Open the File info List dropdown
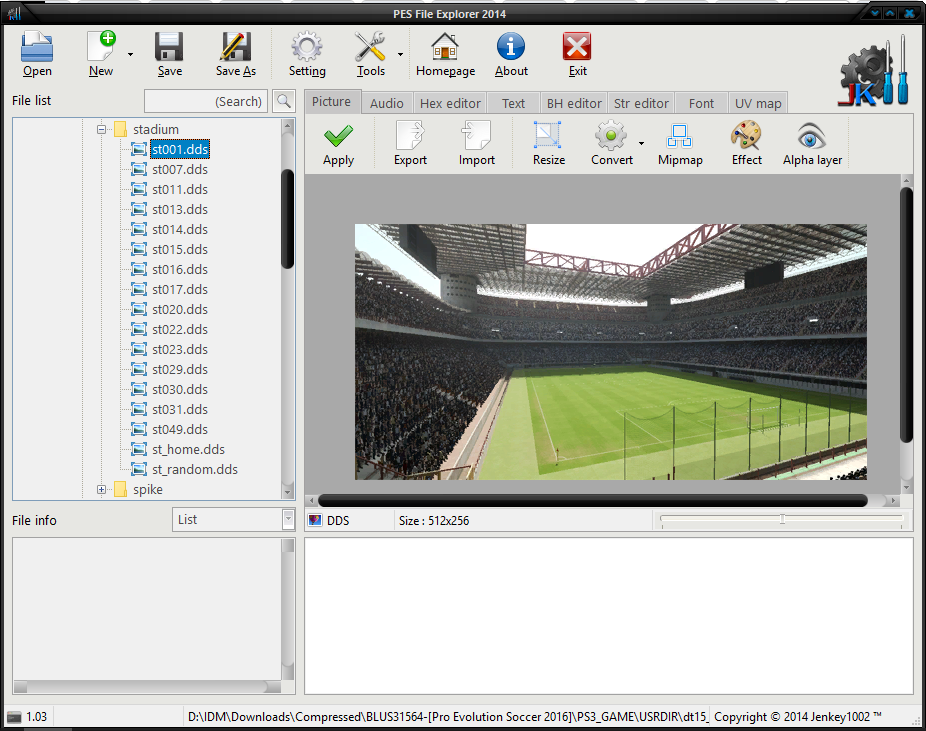The image size is (926, 731). [x=288, y=519]
